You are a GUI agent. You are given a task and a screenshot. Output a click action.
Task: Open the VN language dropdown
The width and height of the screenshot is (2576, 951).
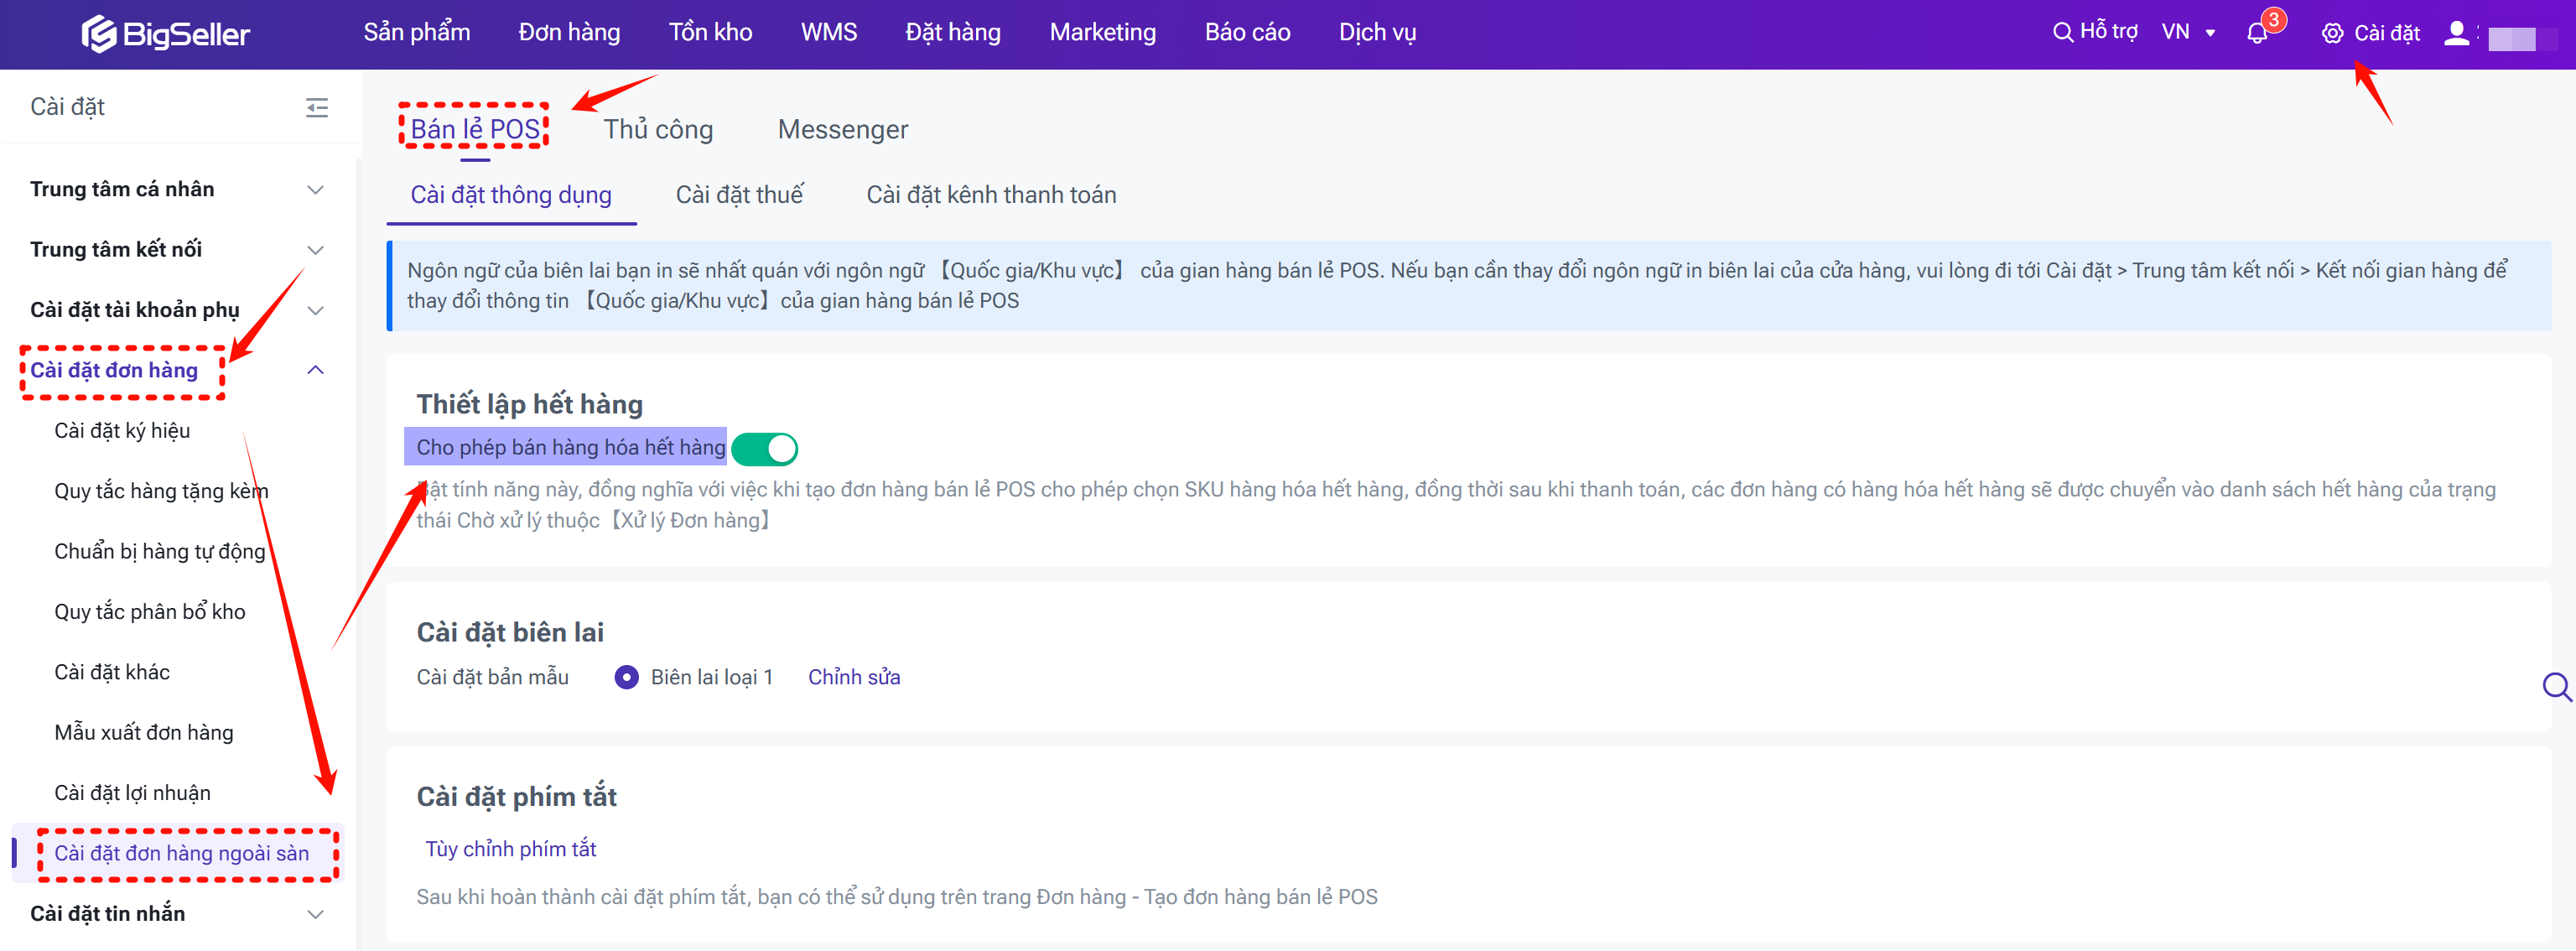tap(2188, 33)
